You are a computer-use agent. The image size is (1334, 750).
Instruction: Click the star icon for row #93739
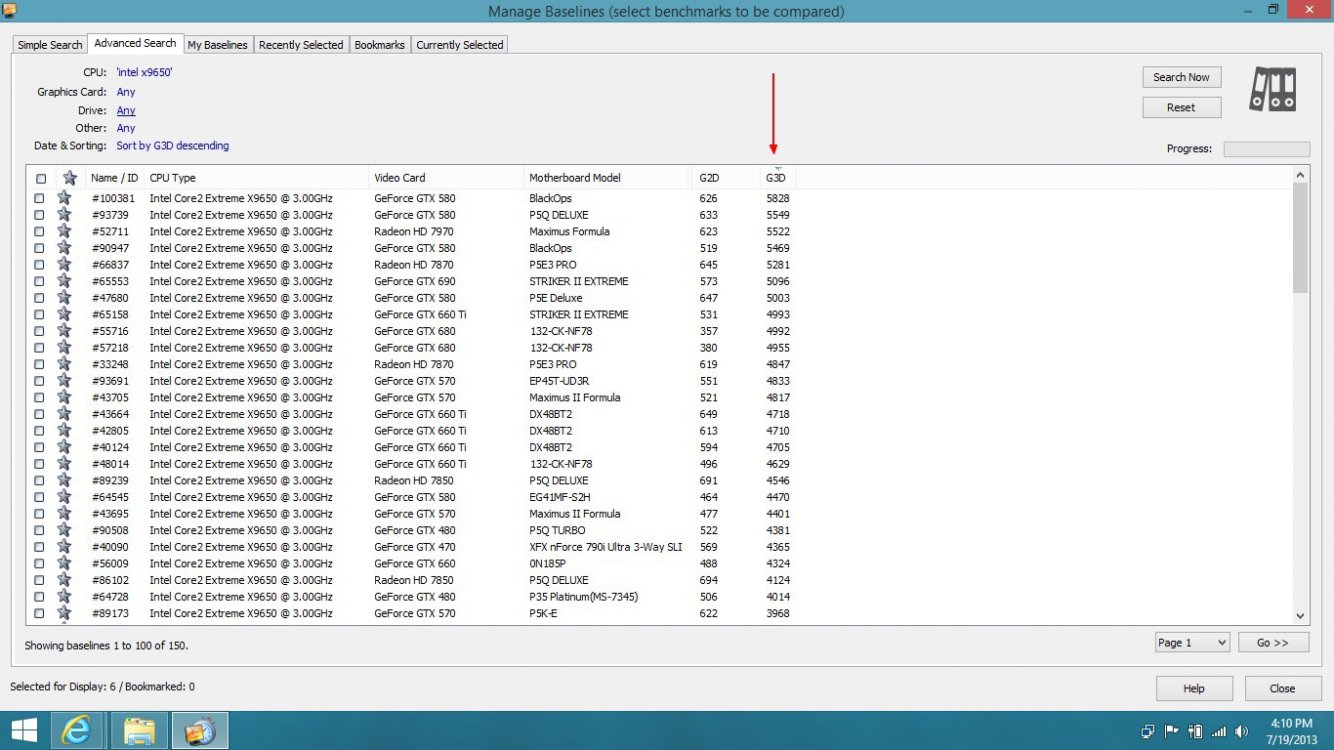[65, 215]
